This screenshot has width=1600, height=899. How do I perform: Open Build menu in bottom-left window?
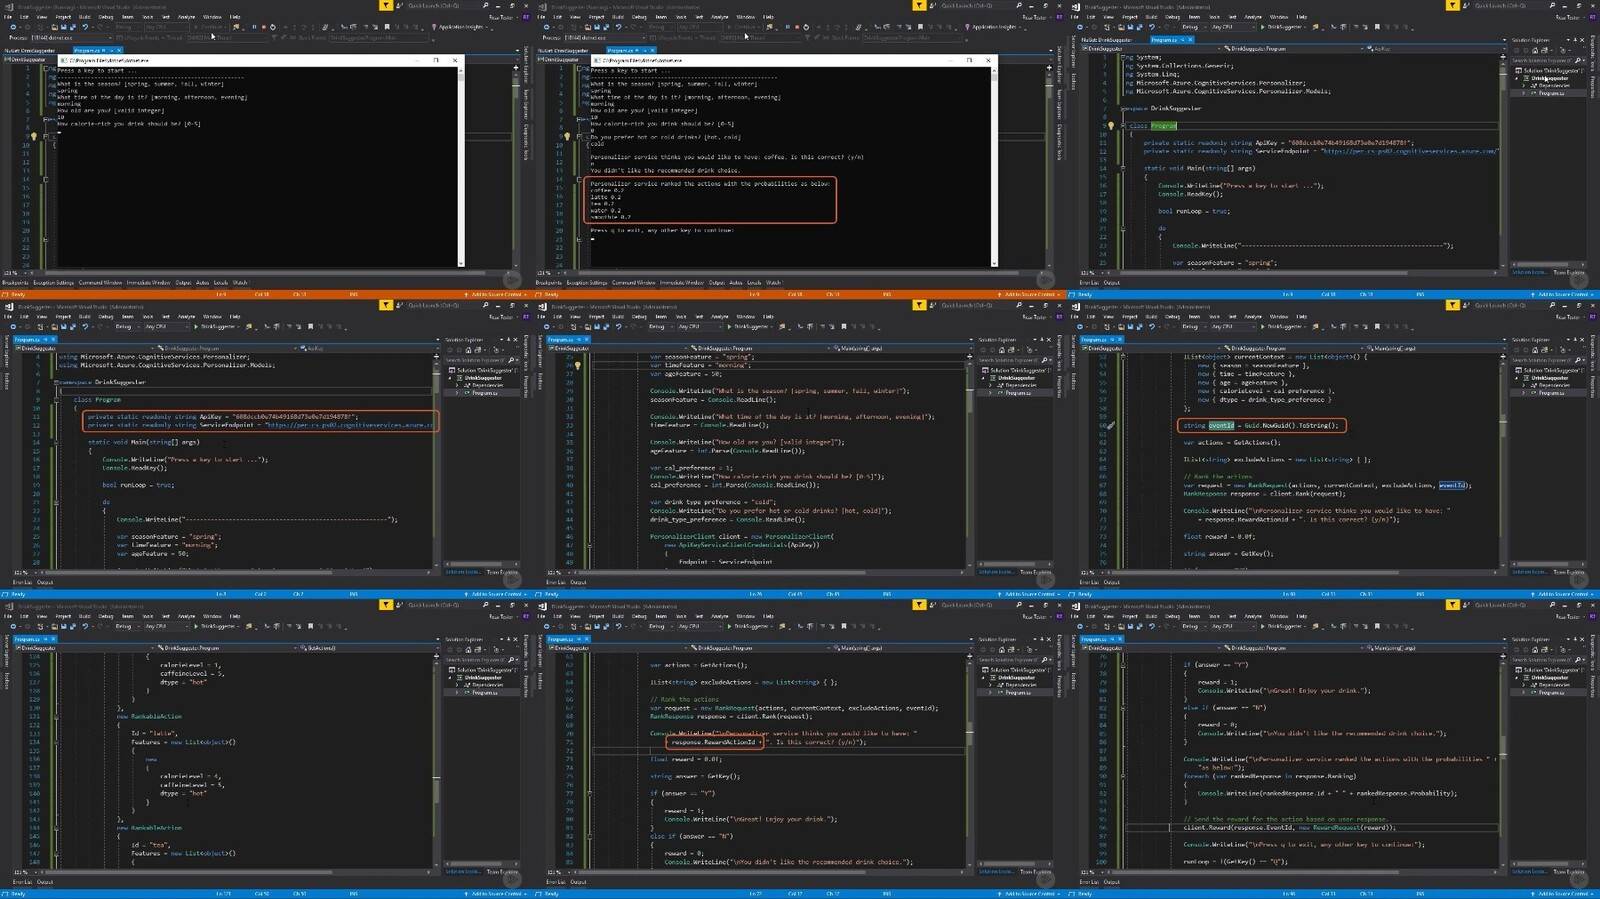click(x=84, y=616)
